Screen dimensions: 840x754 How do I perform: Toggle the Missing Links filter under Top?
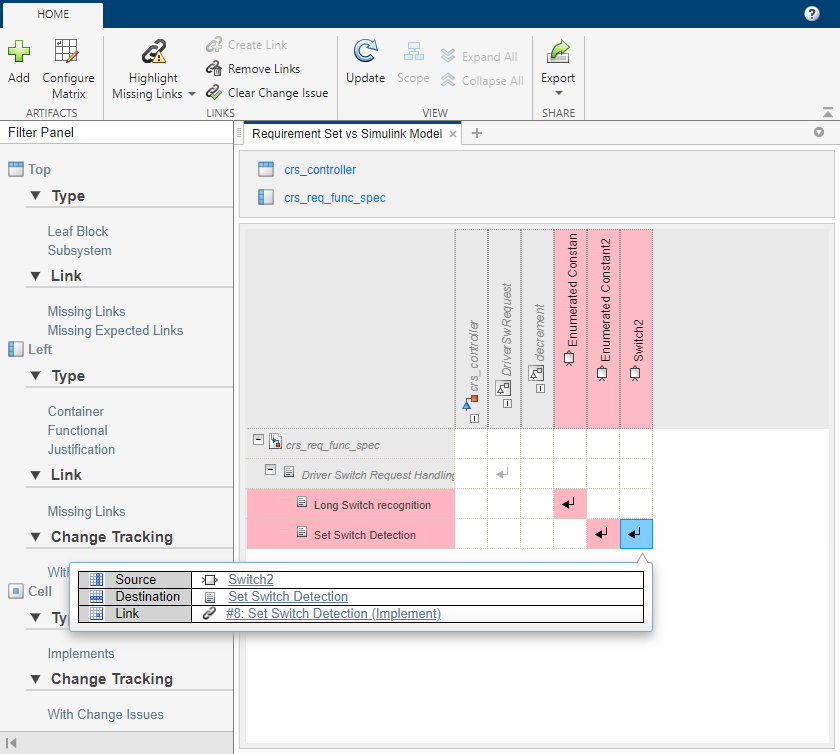(86, 311)
